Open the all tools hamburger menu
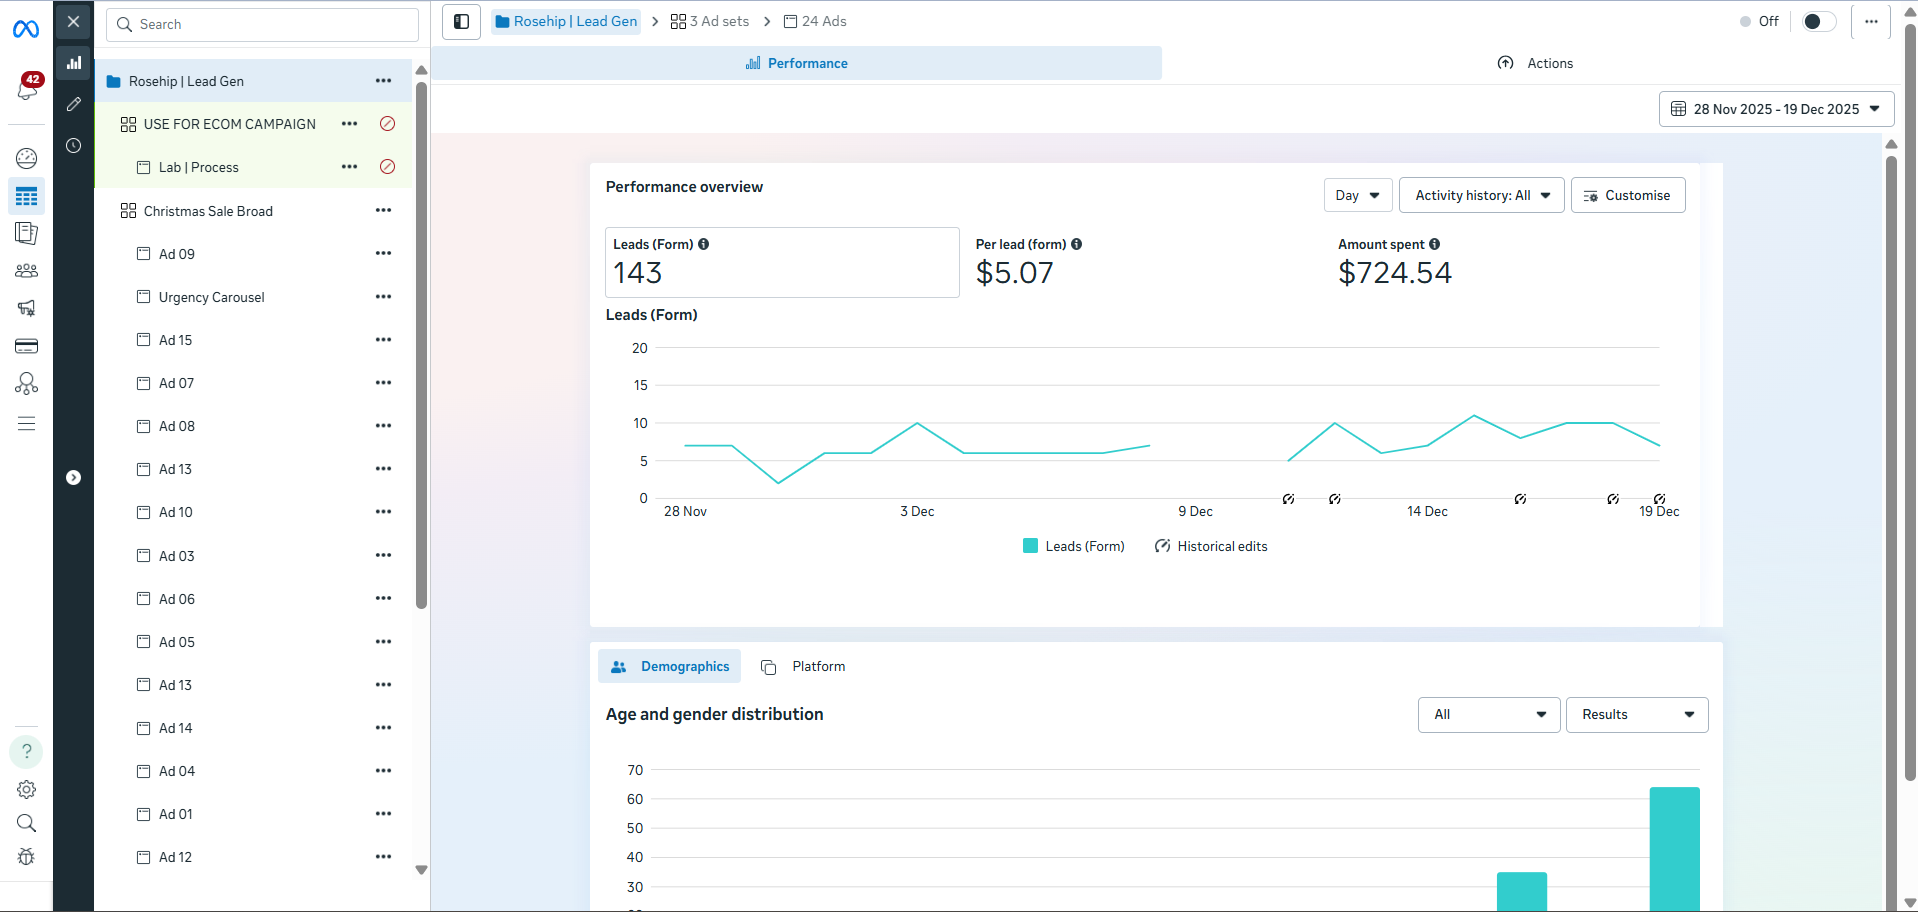This screenshot has width=1918, height=912. [x=27, y=423]
